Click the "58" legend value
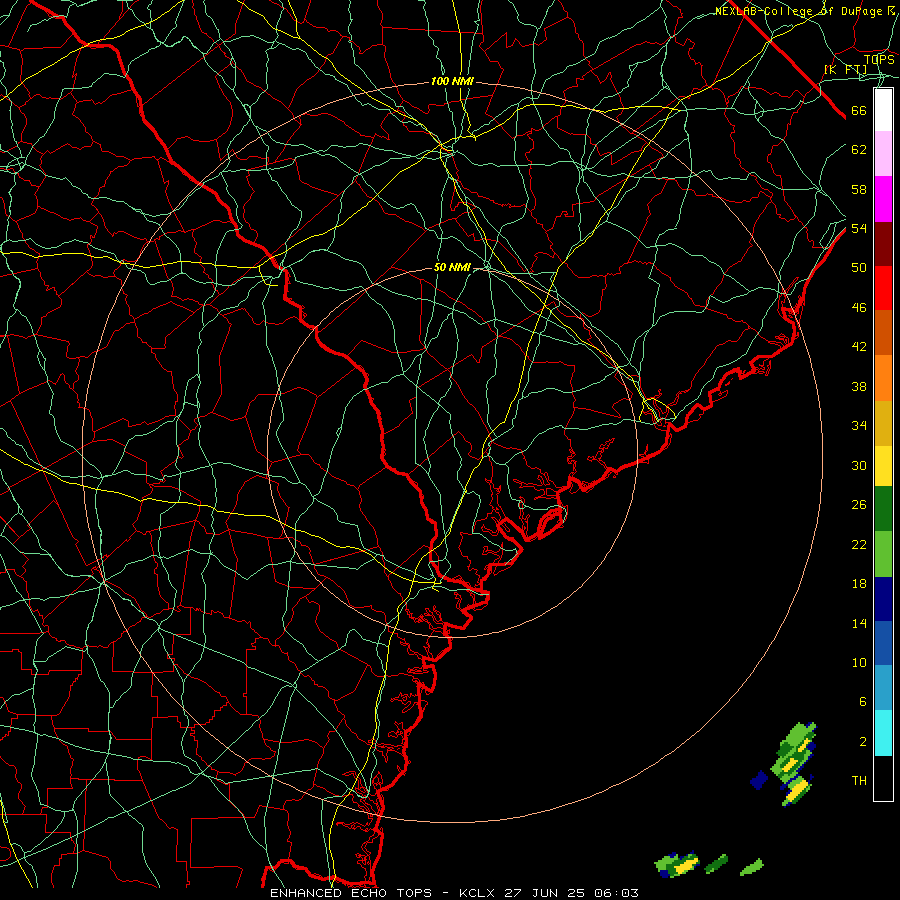The width and height of the screenshot is (900, 900). 859,189
